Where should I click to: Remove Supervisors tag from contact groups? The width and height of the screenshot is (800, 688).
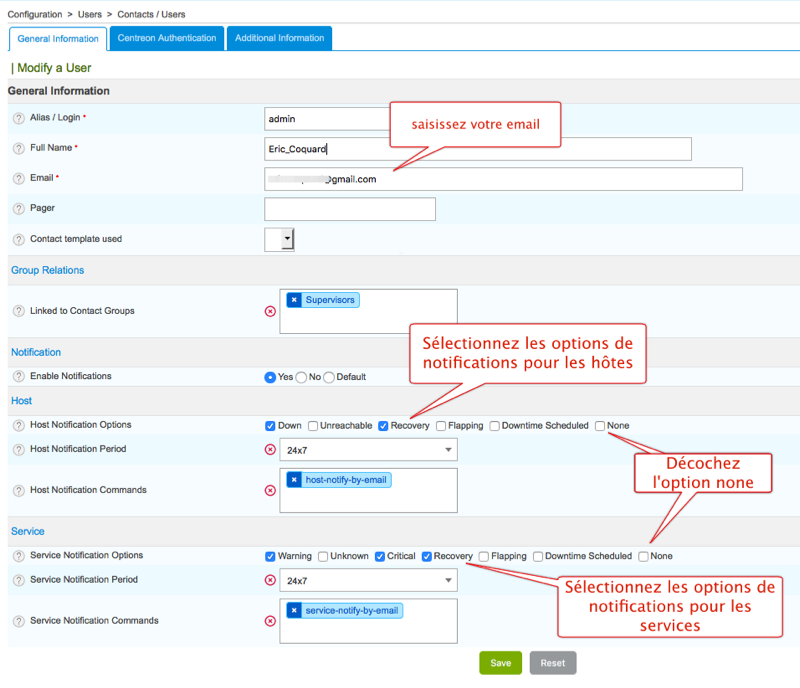click(294, 300)
